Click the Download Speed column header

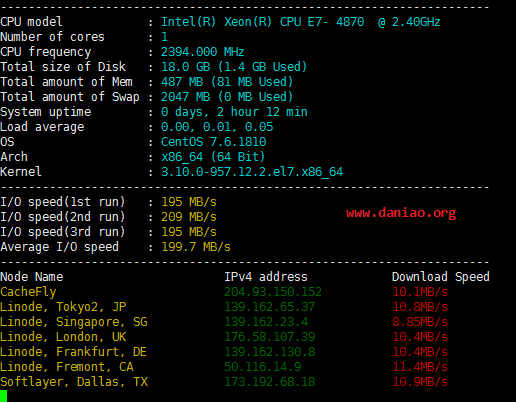click(441, 277)
